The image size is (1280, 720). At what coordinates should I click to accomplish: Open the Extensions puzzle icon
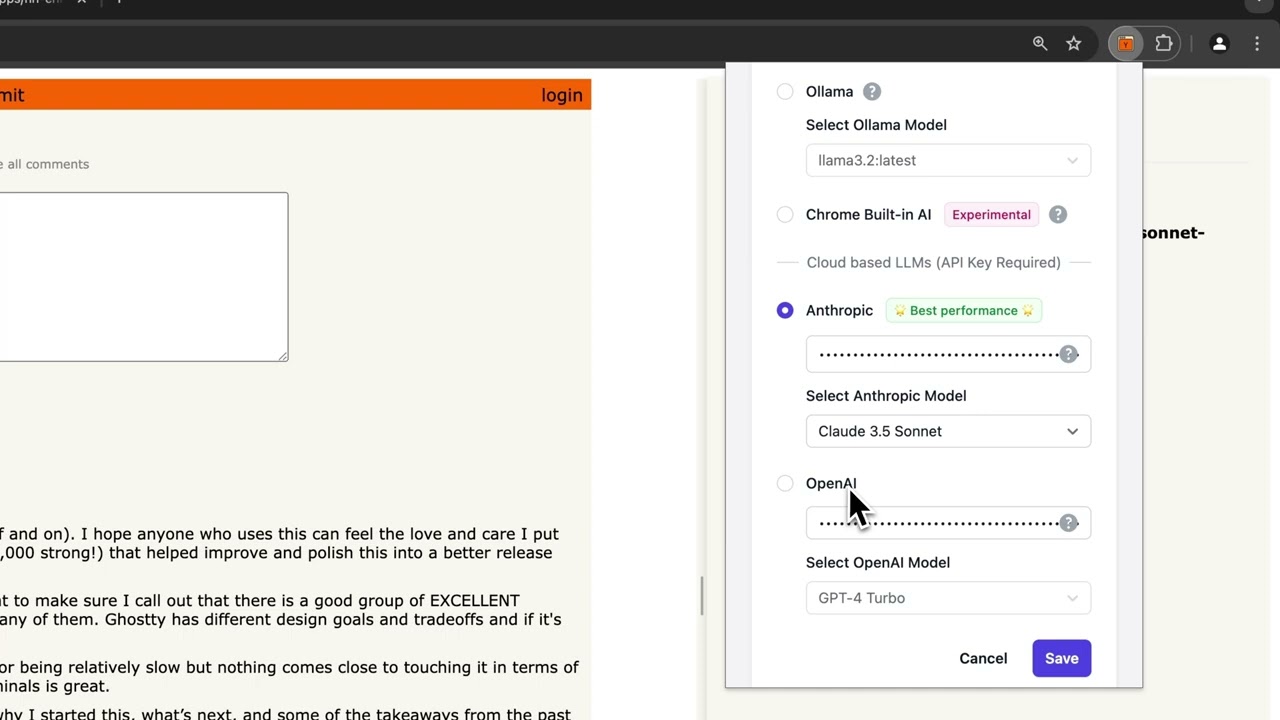coord(1164,43)
